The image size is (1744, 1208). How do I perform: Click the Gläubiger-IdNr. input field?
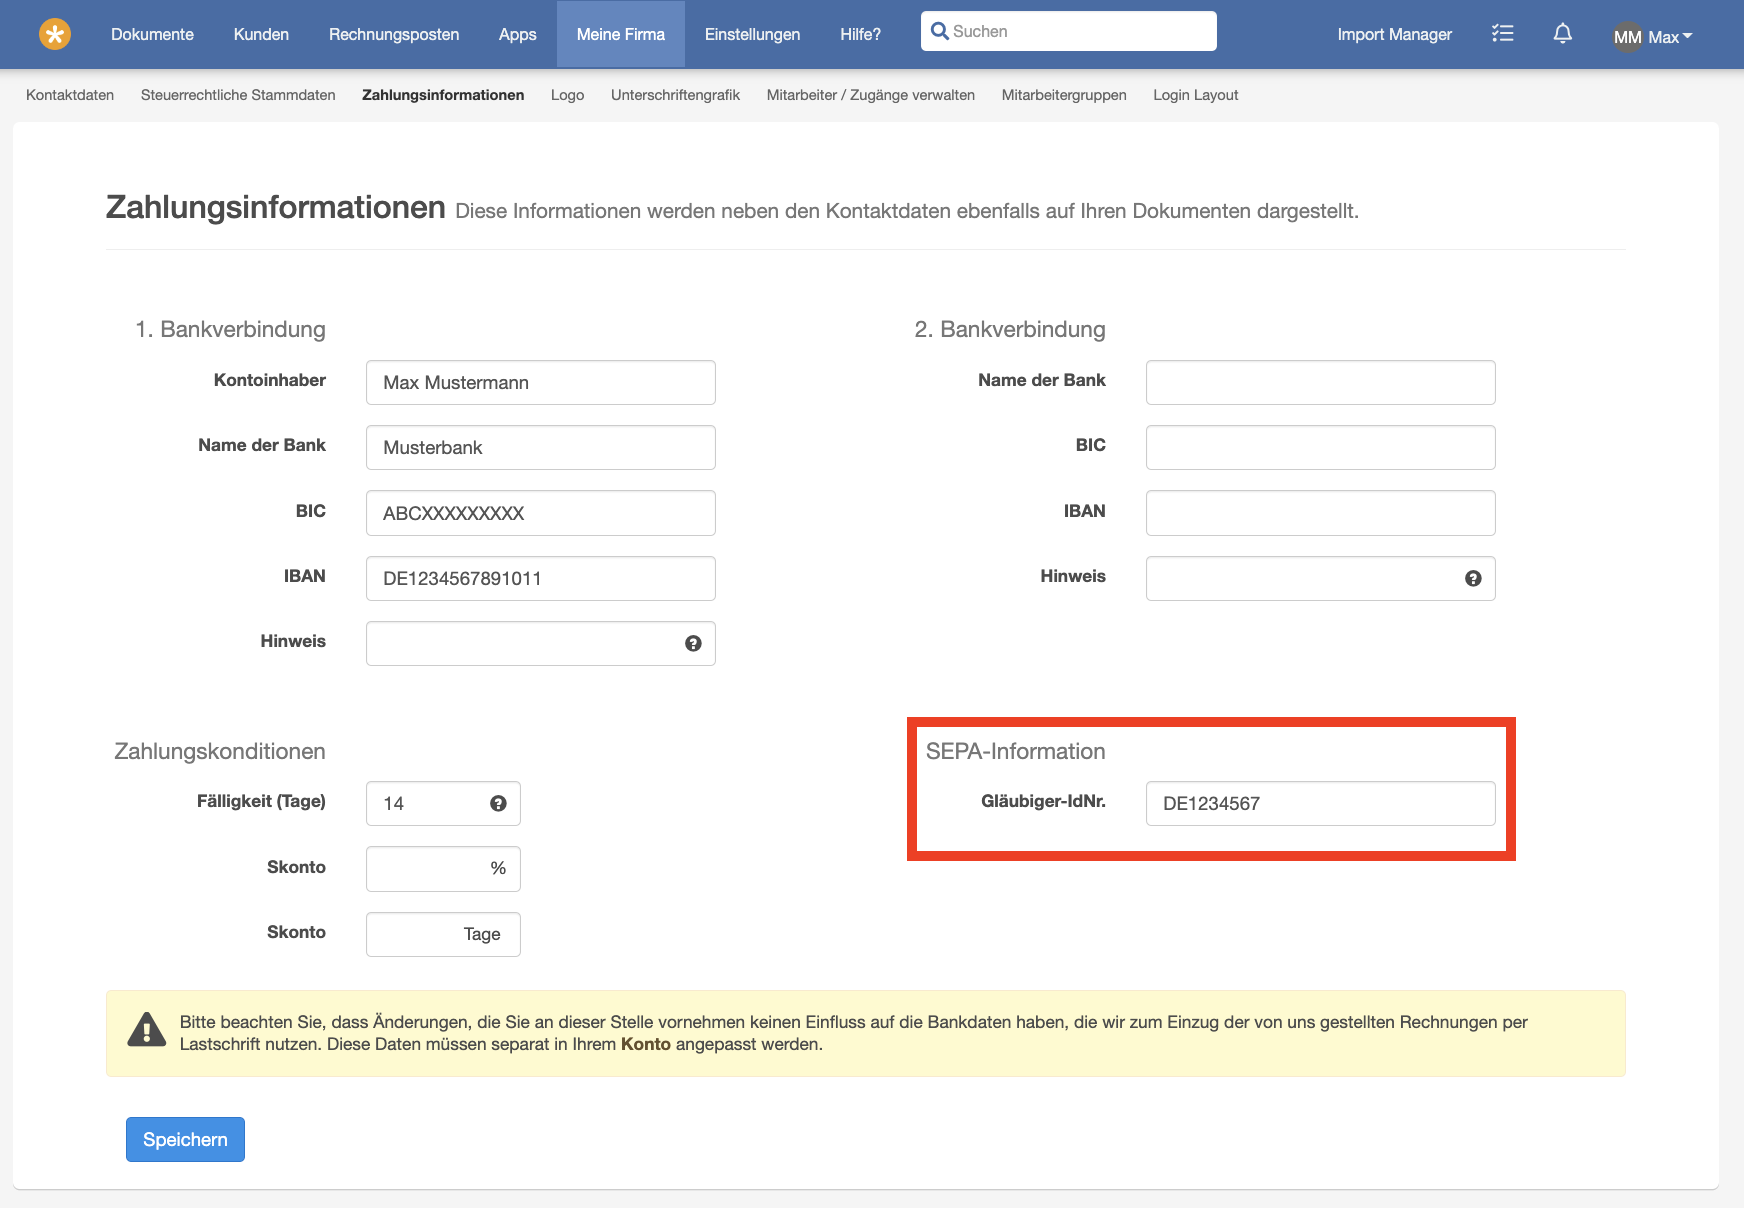pos(1320,804)
